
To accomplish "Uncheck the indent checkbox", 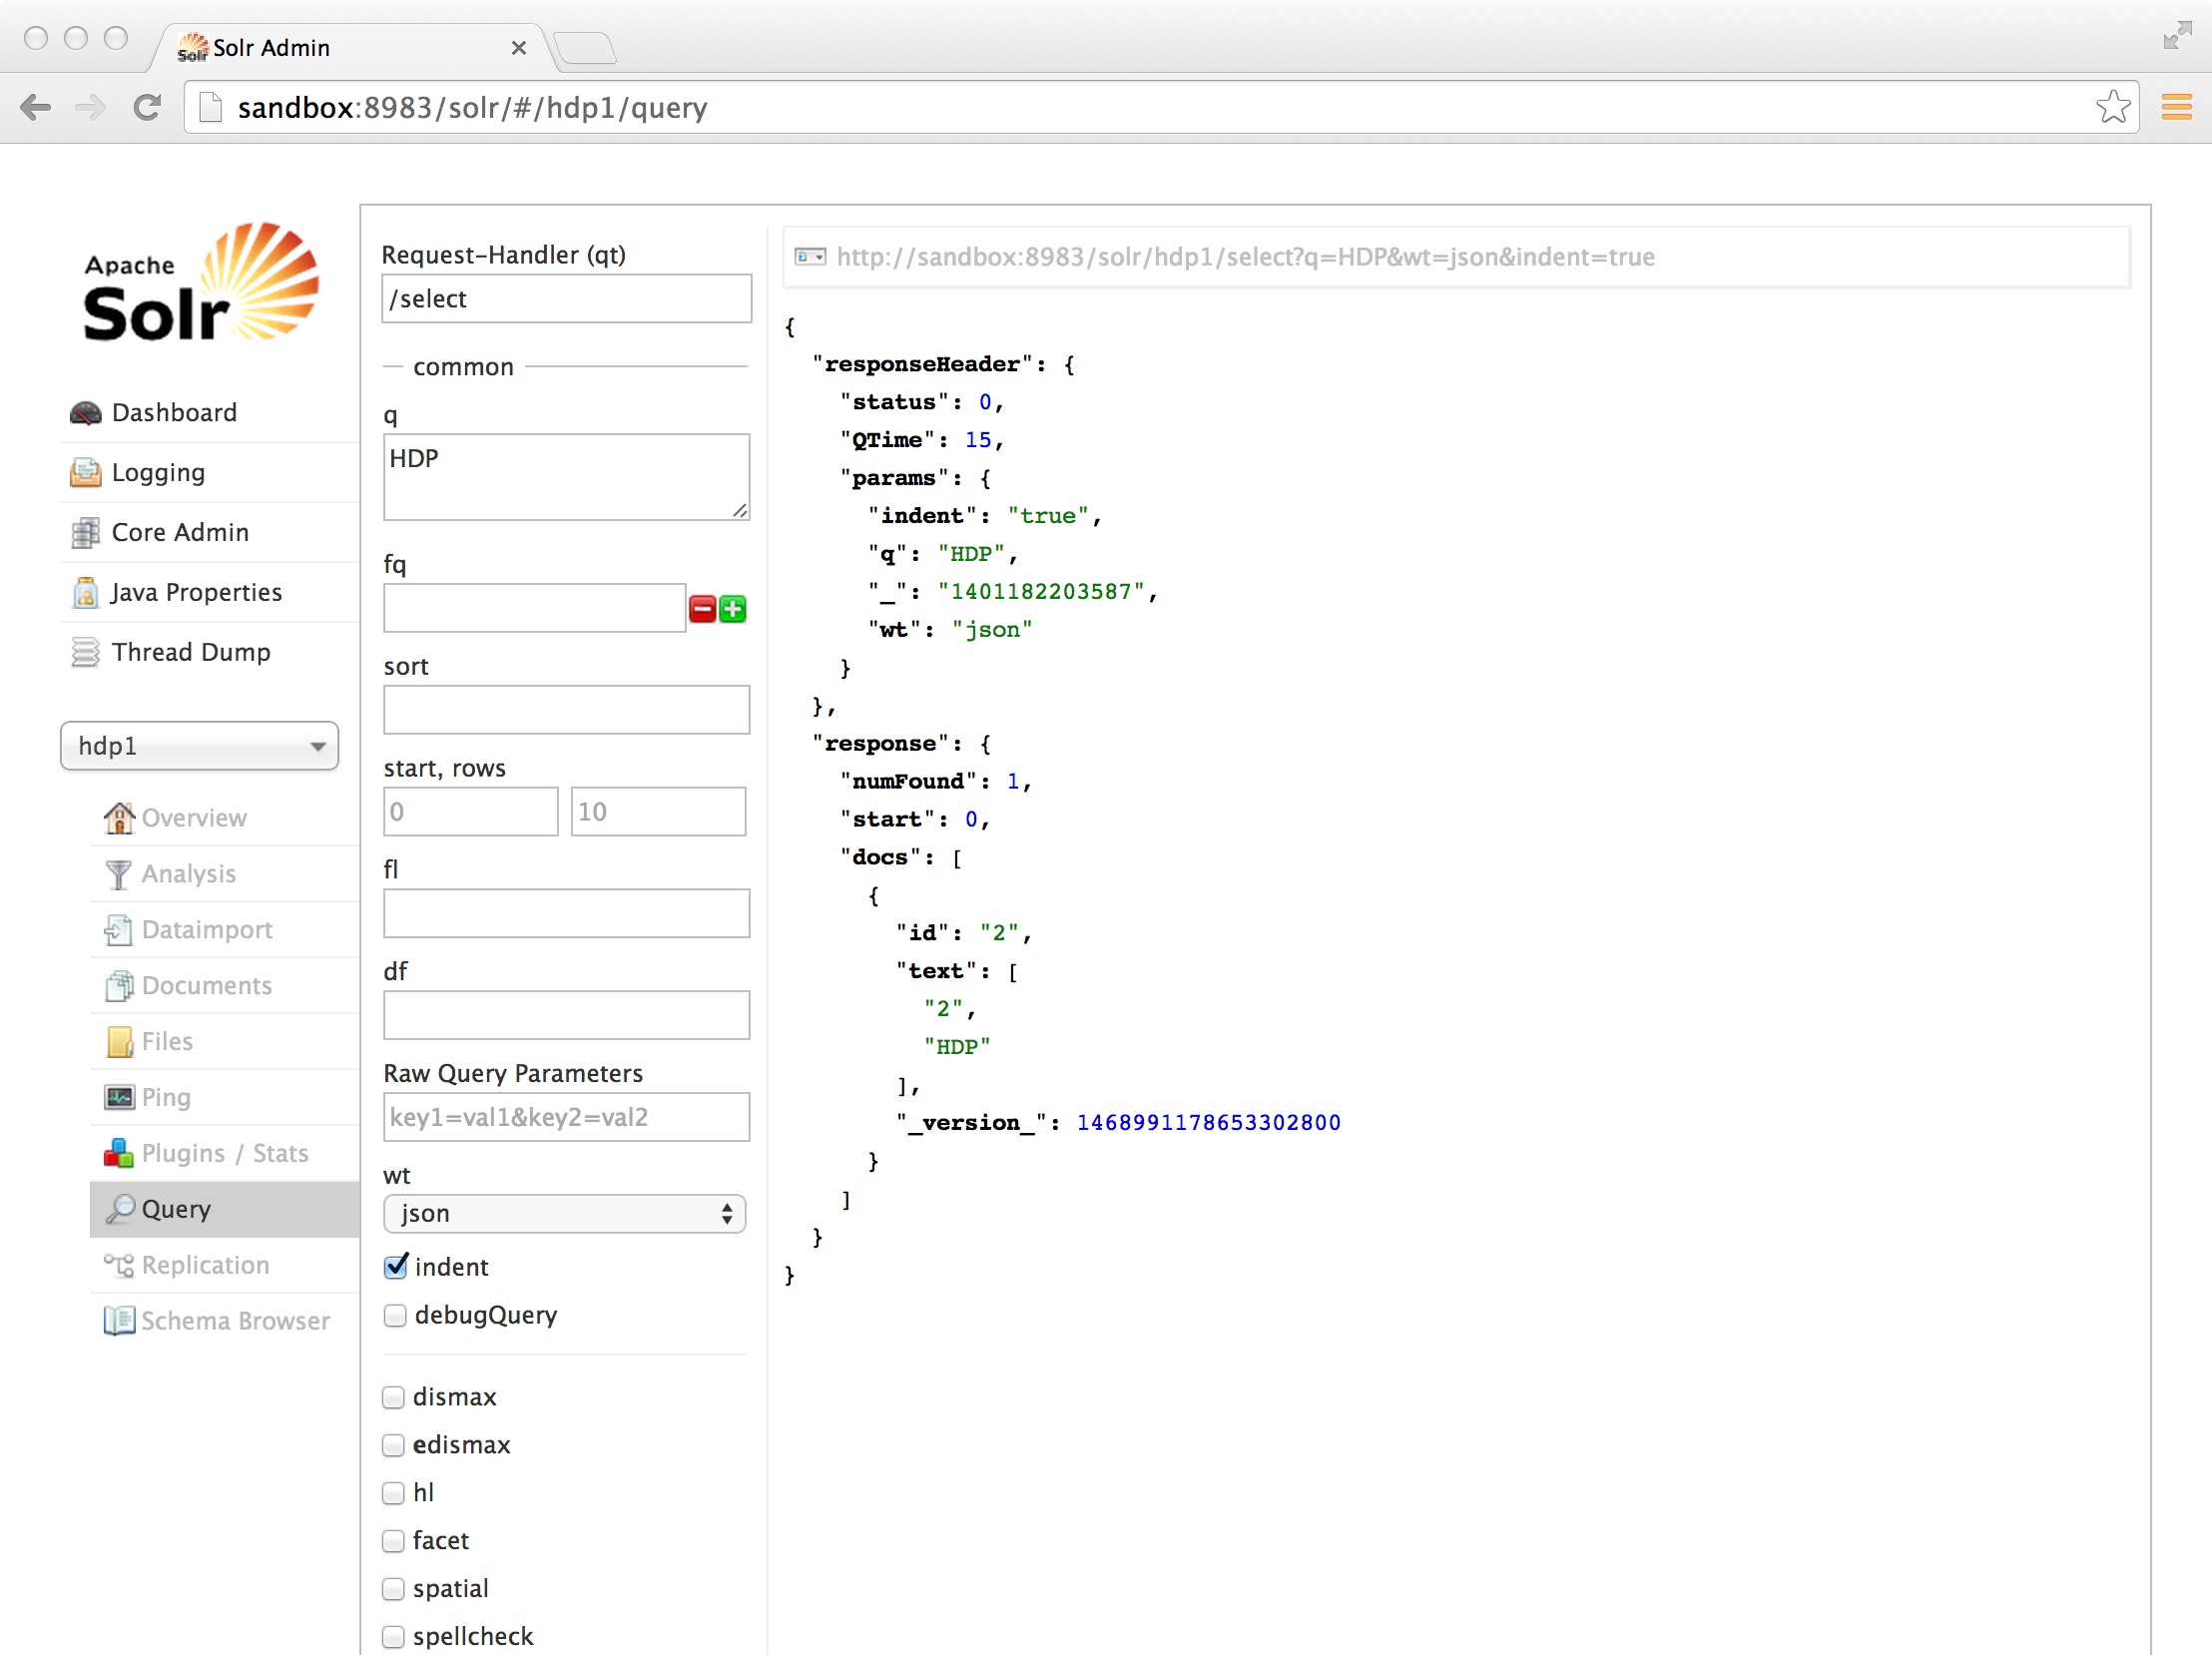I will tap(396, 1266).
